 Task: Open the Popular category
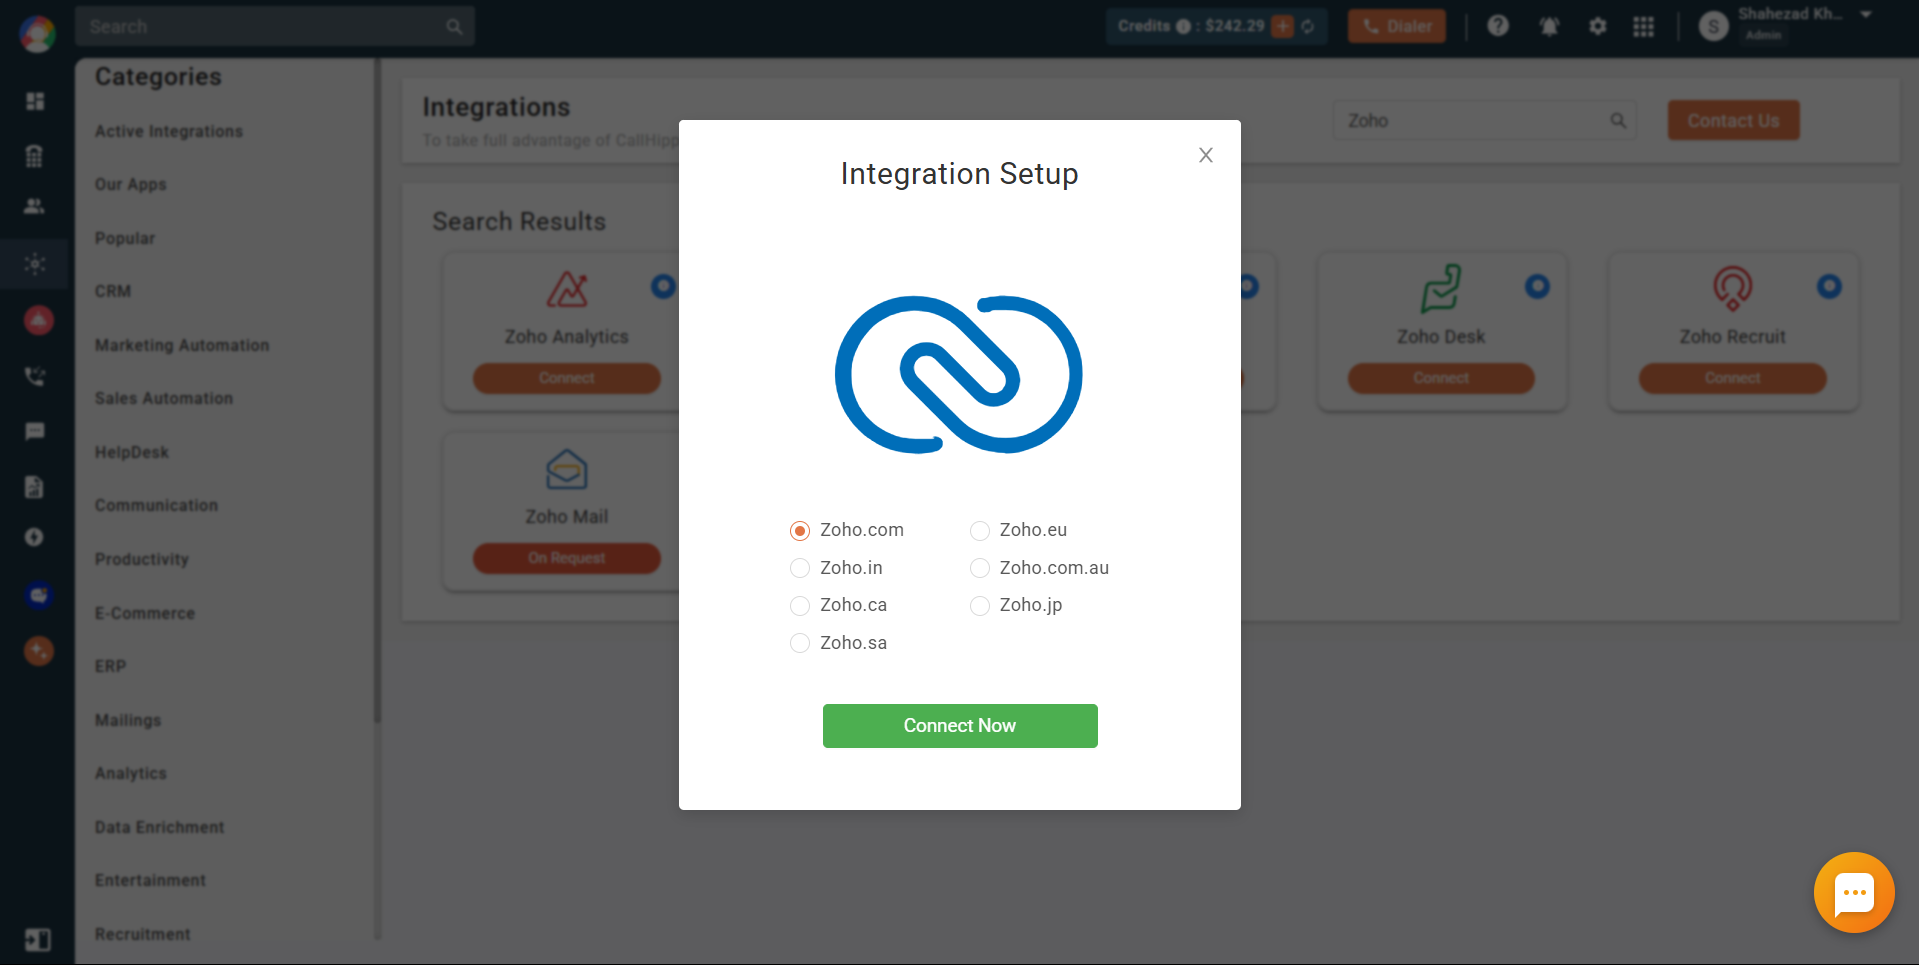125,238
